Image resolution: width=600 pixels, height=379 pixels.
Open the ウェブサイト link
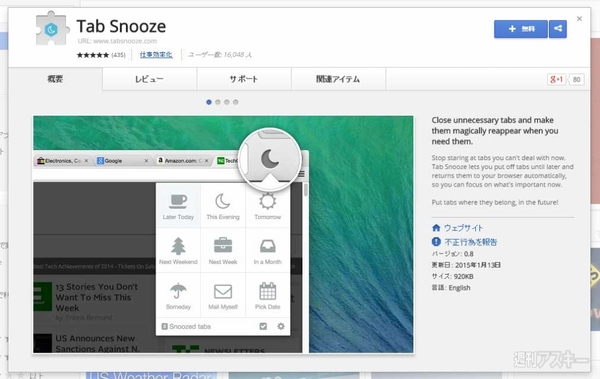pyautogui.click(x=463, y=228)
